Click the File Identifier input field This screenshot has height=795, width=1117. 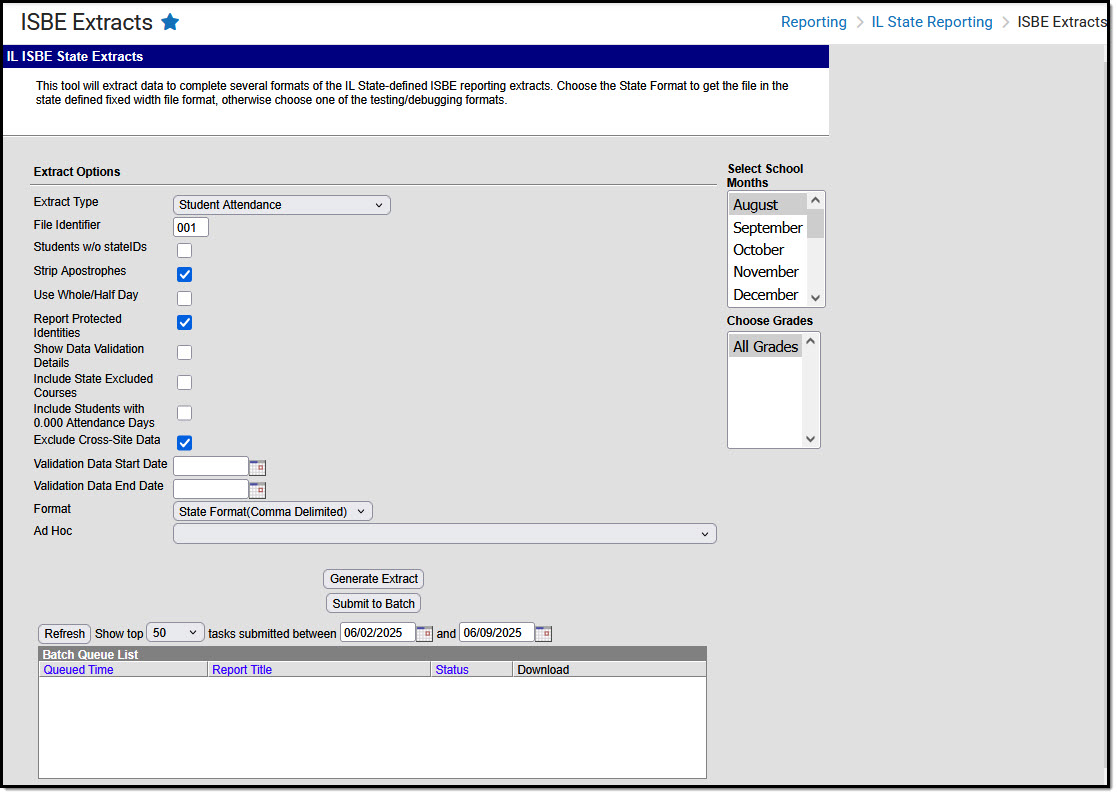coord(191,227)
